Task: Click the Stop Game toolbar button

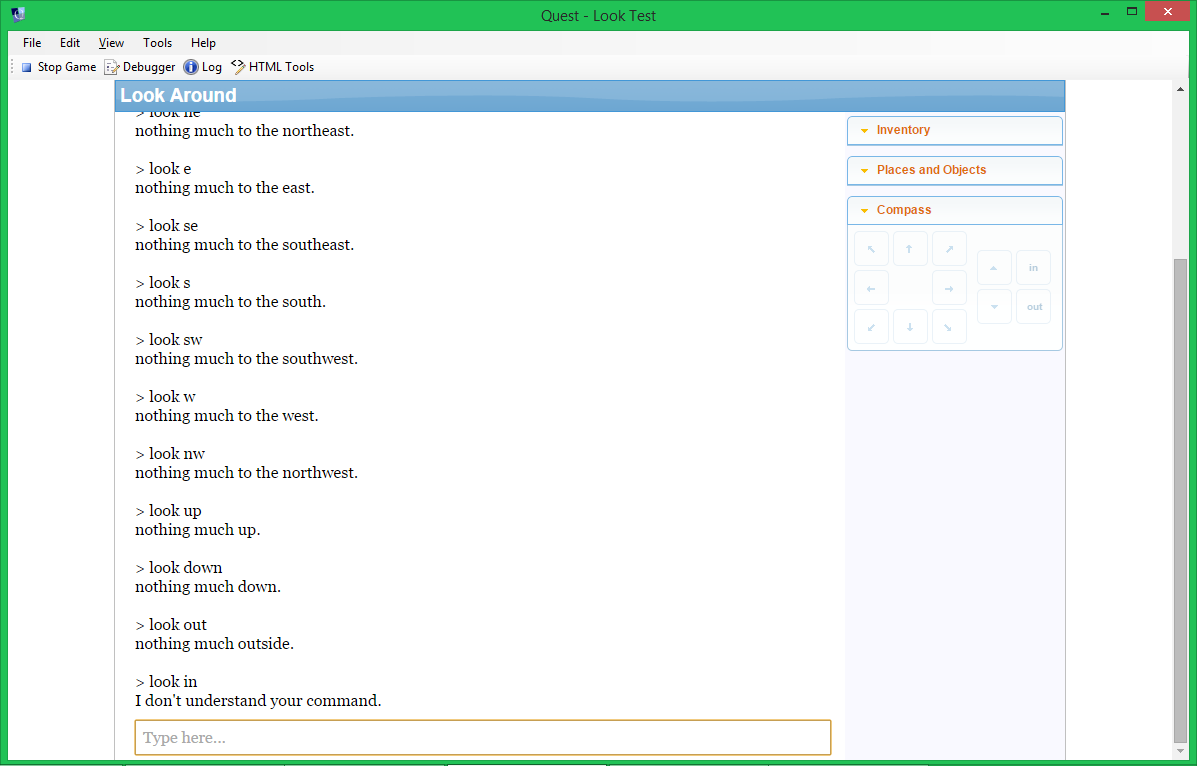Action: (59, 67)
